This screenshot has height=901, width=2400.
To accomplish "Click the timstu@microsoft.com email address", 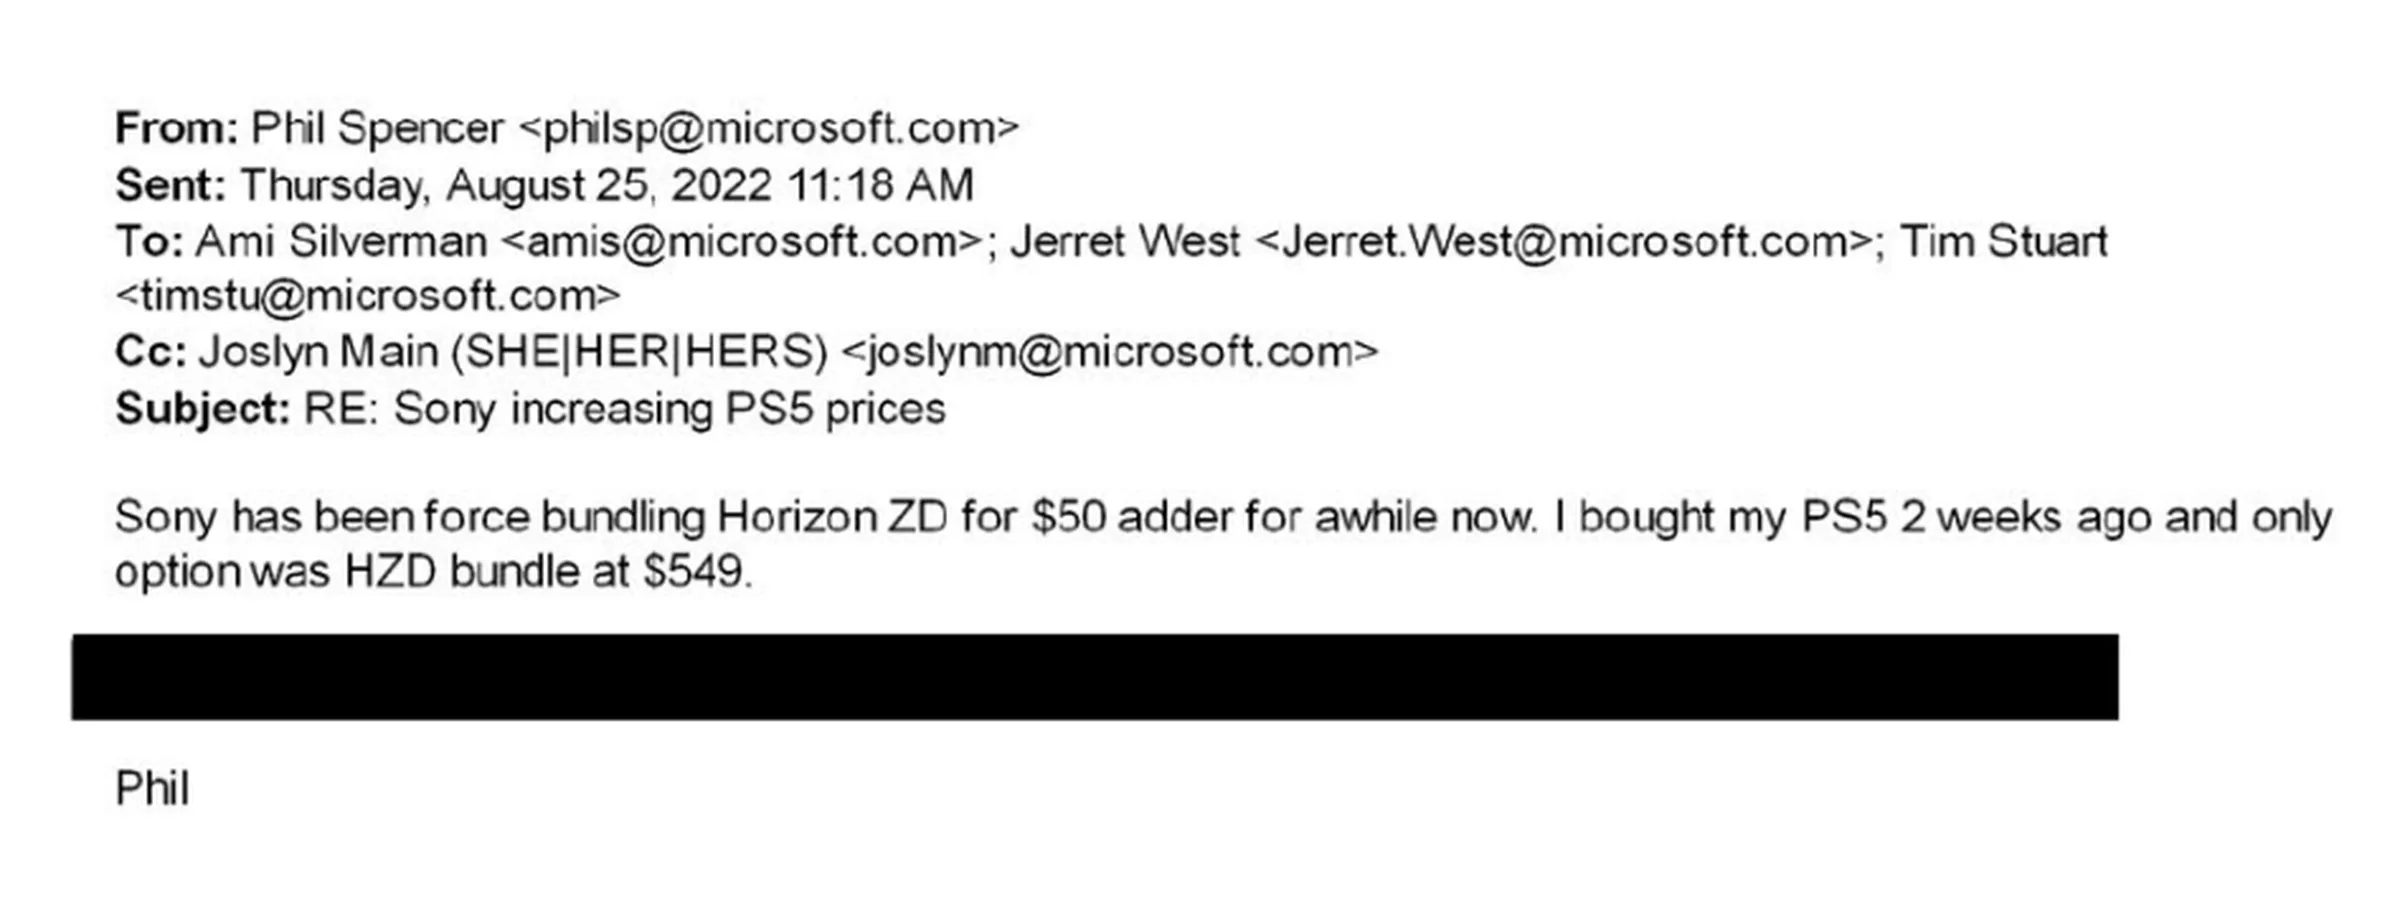I will click(x=368, y=296).
